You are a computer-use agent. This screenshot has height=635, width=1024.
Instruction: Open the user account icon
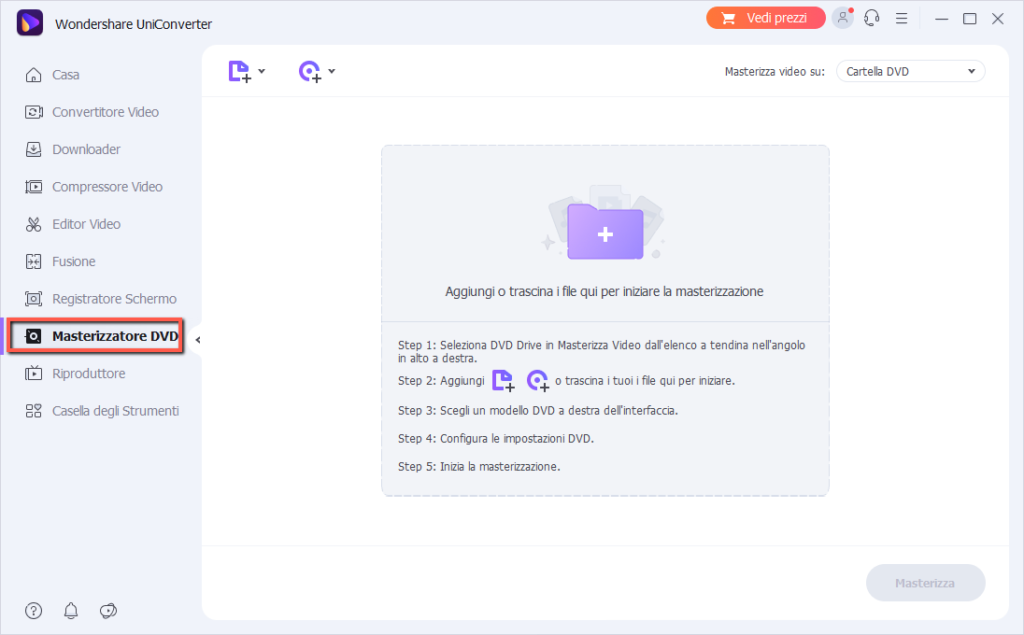[844, 18]
